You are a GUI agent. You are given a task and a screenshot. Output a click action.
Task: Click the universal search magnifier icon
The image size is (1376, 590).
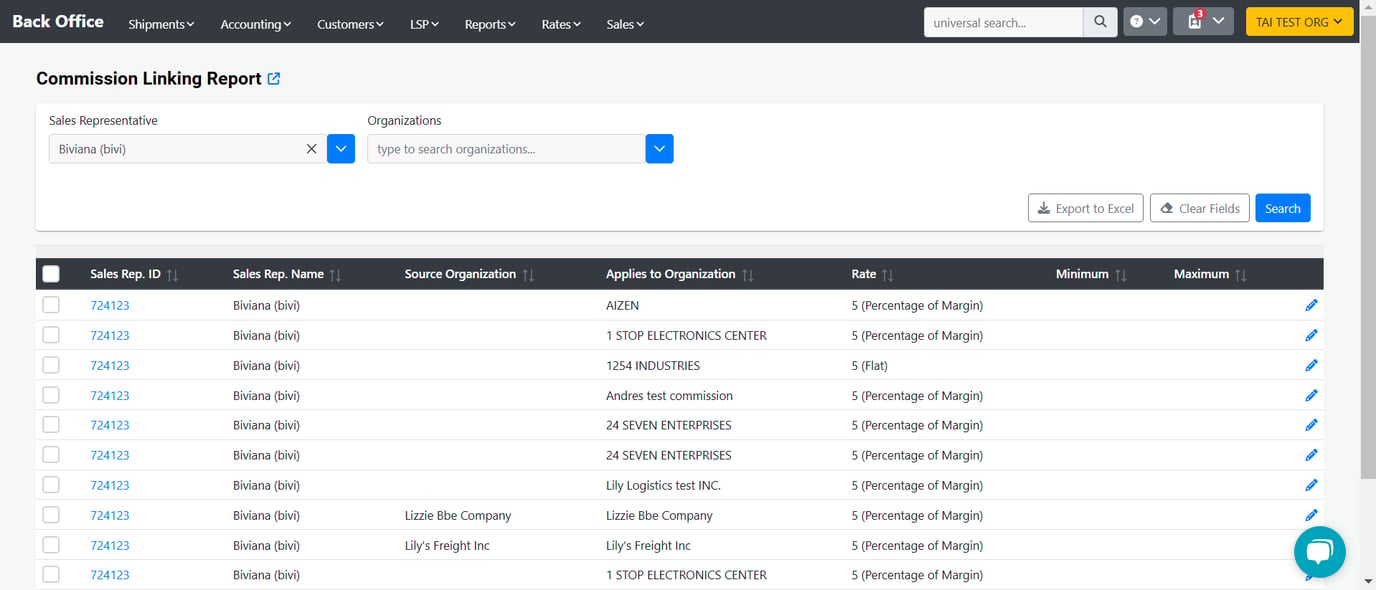(1100, 22)
